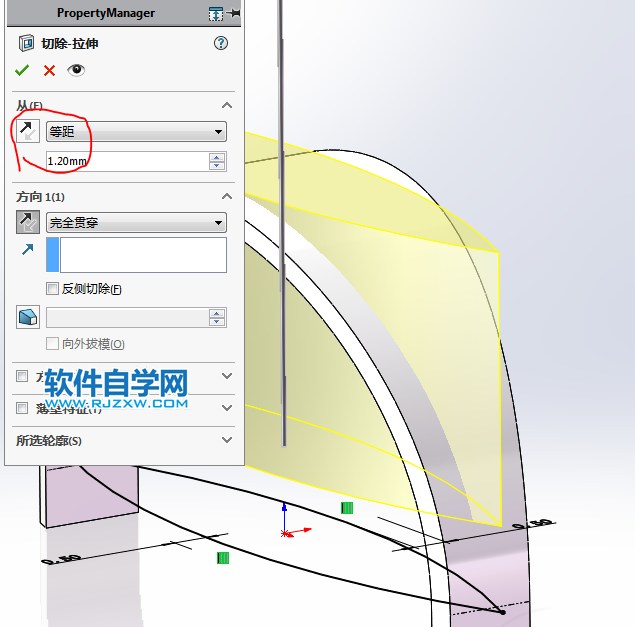Select the green sketch relation icon near the origin
635x627 pixels.
click(347, 508)
